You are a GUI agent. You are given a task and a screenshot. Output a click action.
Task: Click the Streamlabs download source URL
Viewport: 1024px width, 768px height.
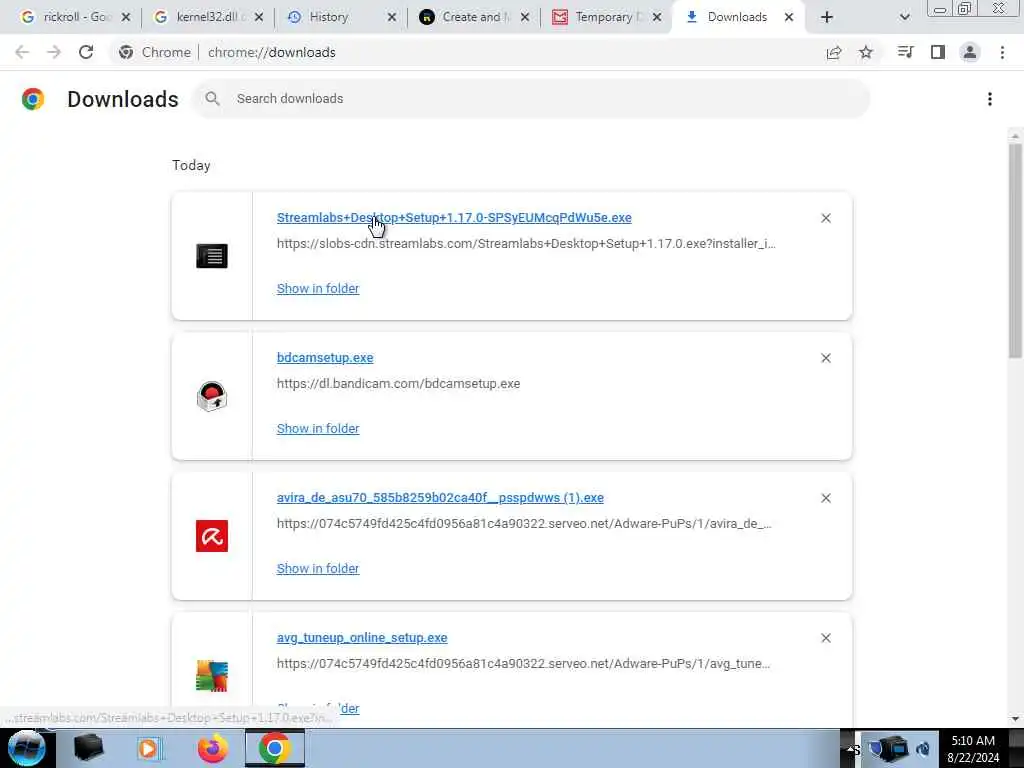[526, 244]
